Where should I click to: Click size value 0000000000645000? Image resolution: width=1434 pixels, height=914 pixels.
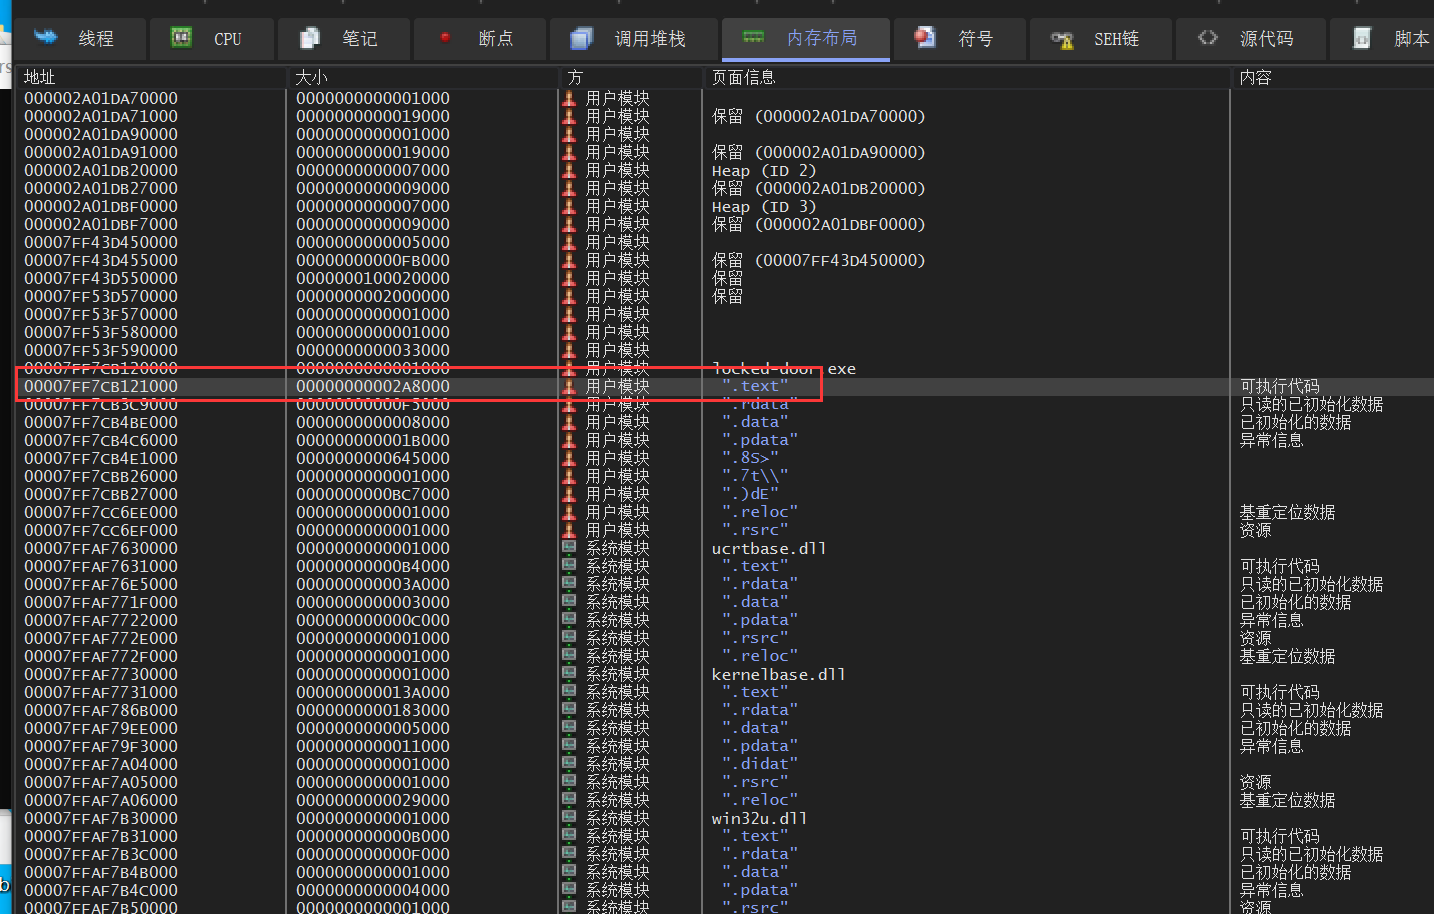[x=373, y=458]
